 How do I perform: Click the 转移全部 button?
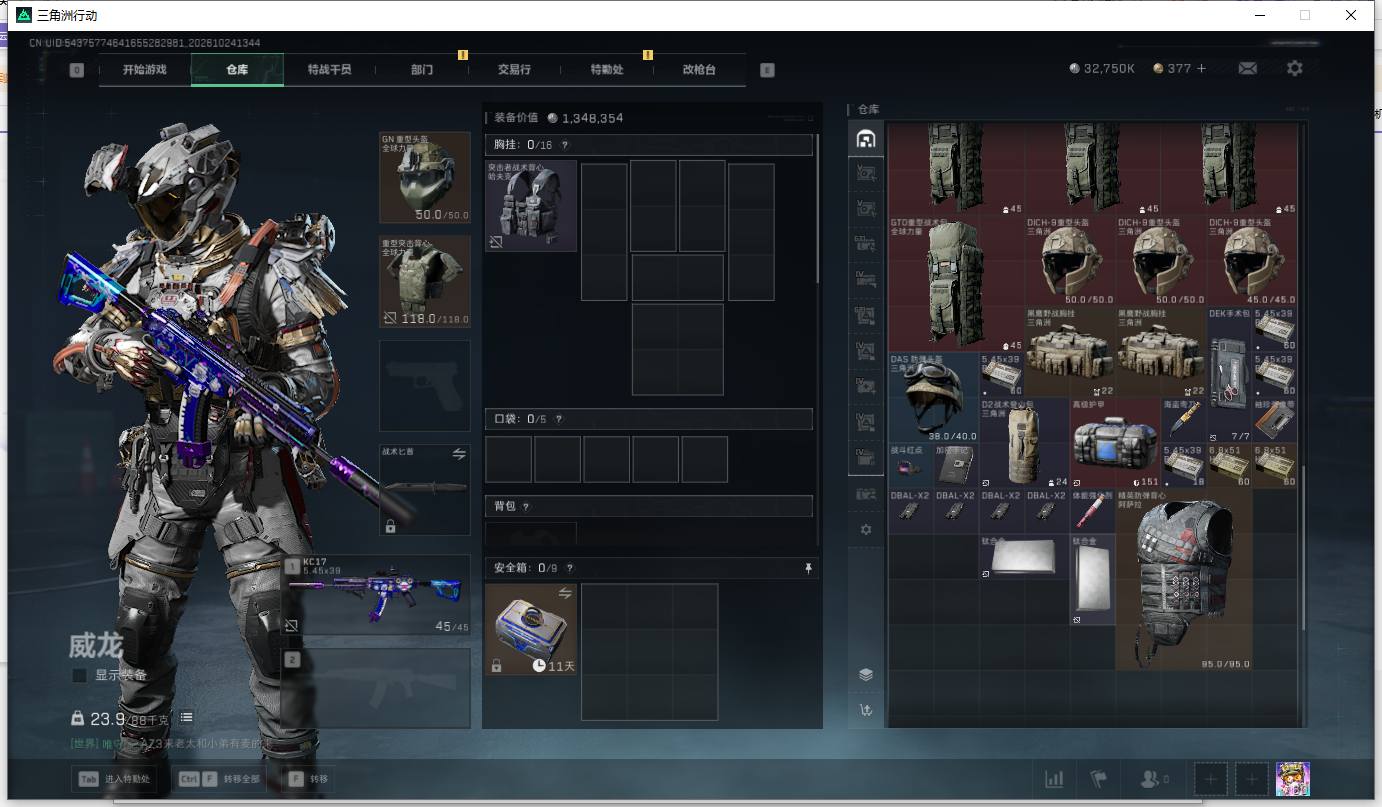pyautogui.click(x=218, y=779)
